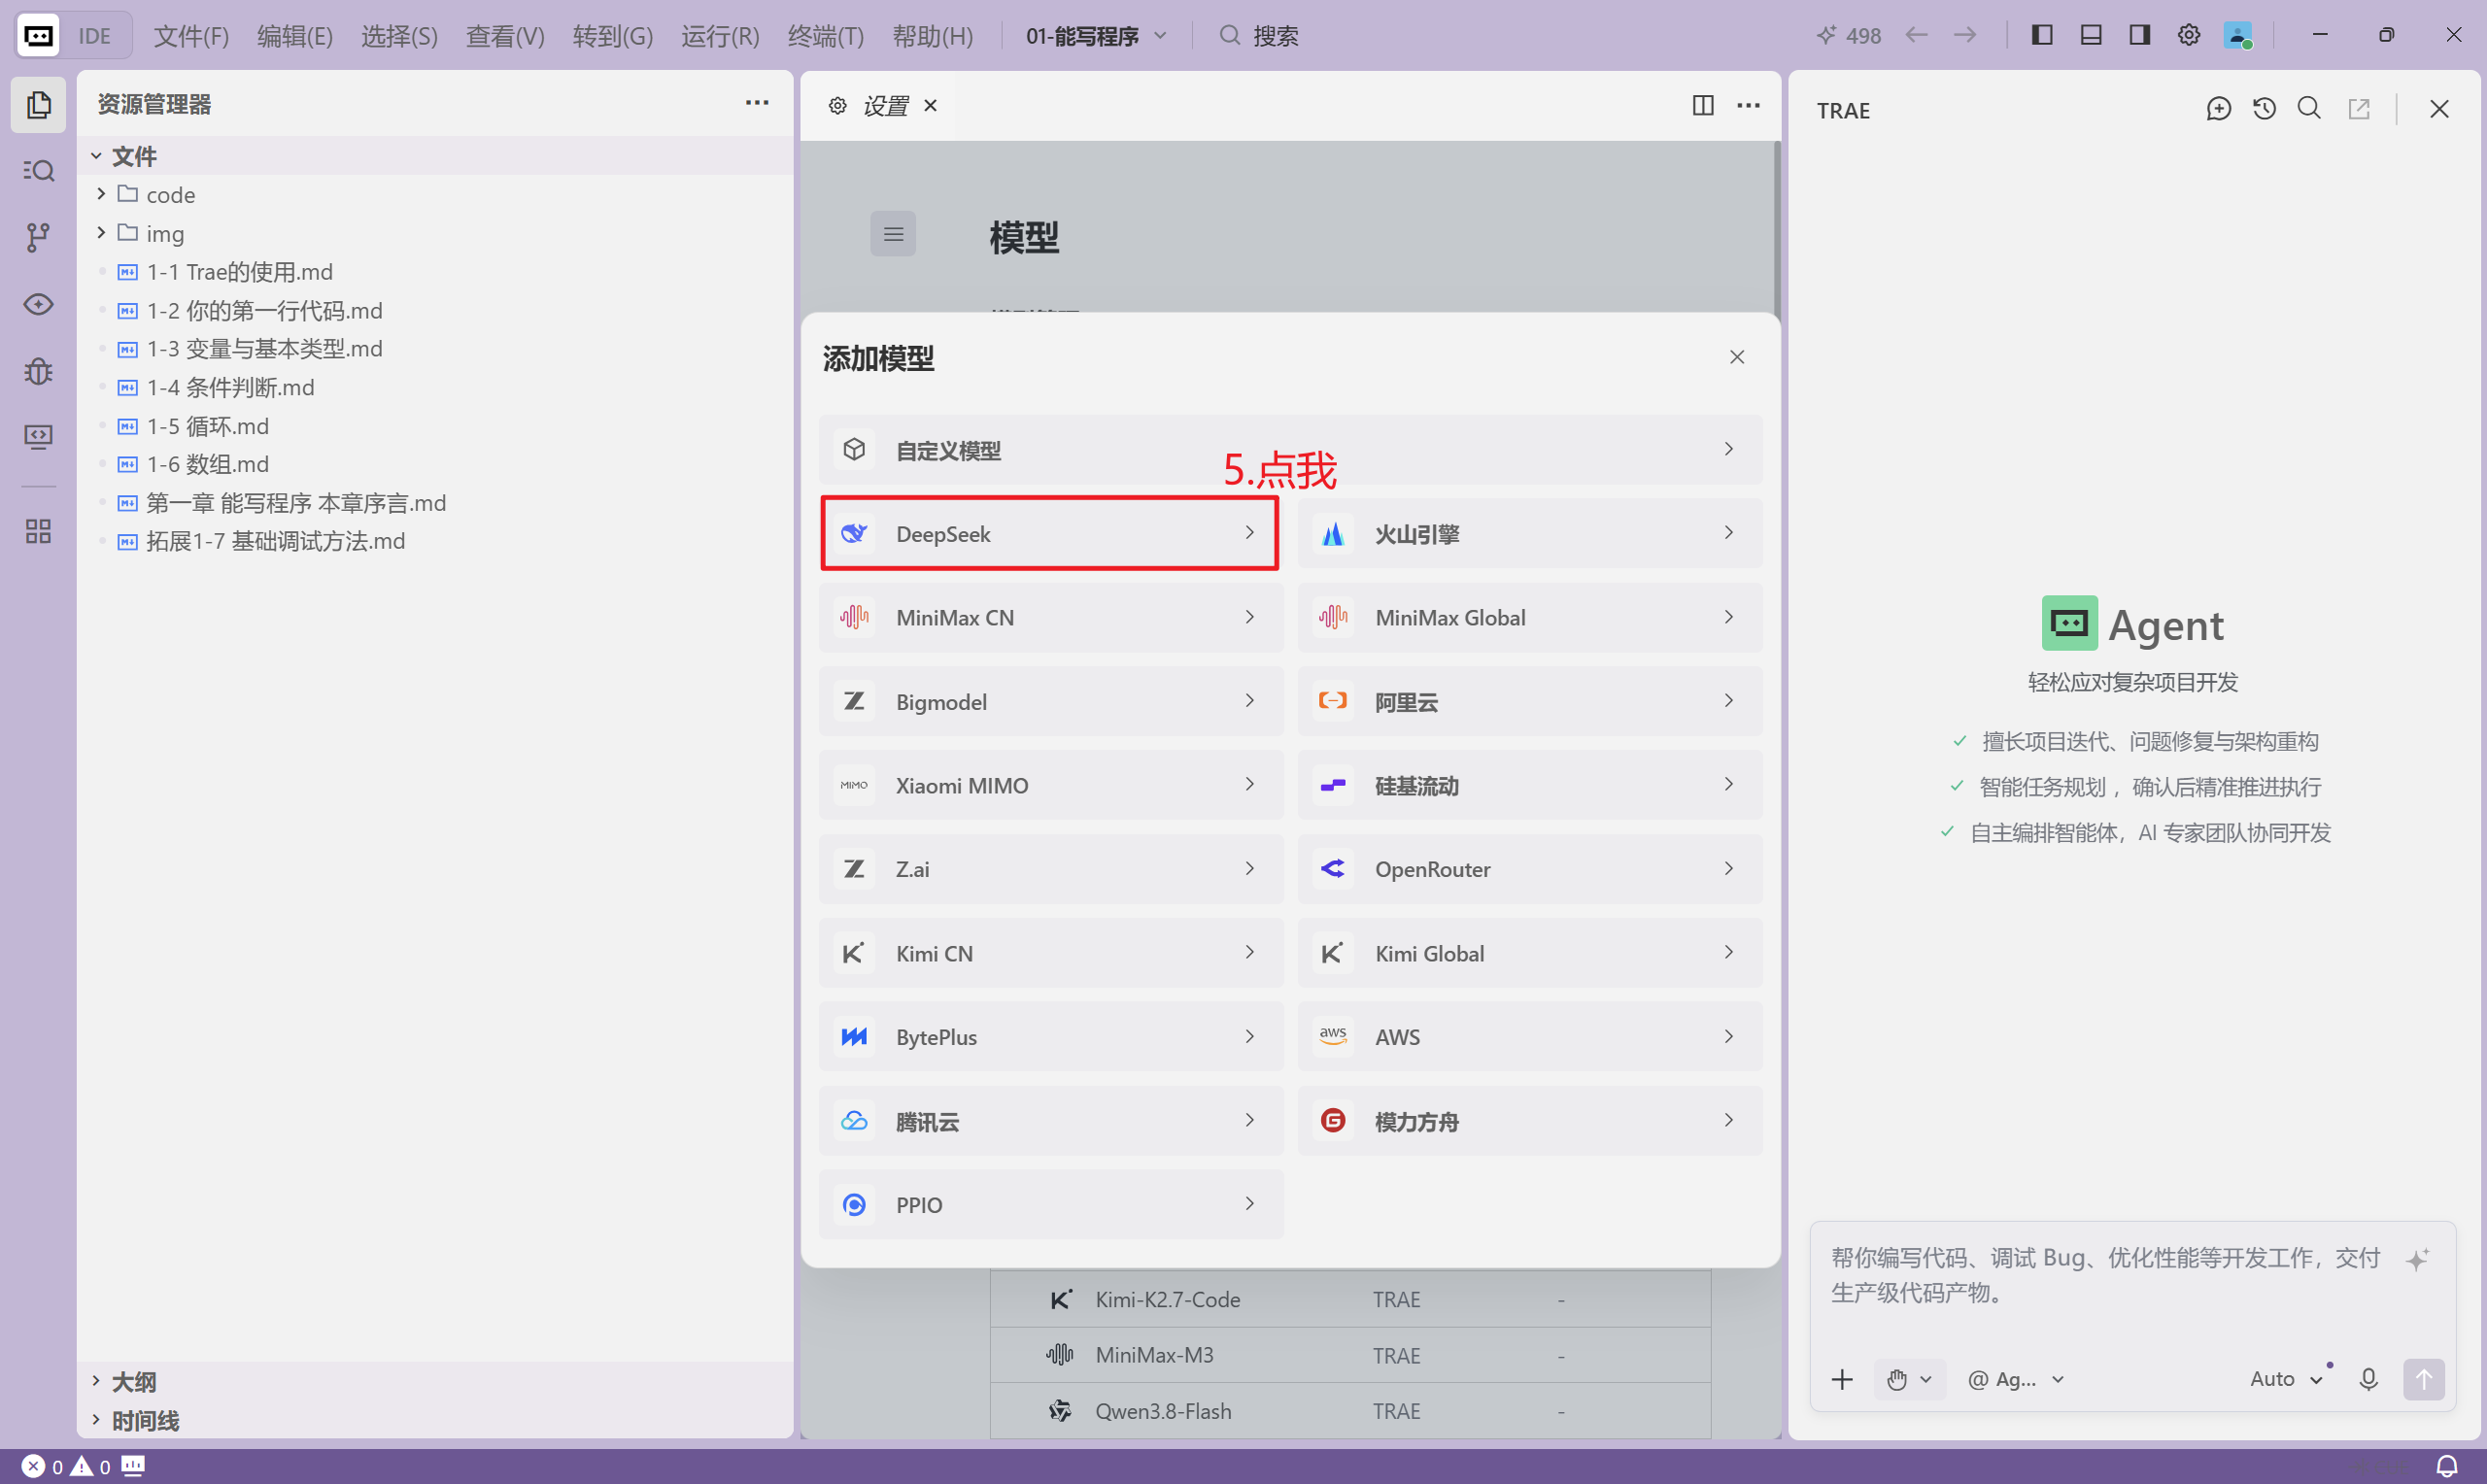Click errors and warnings in status bar

pyautogui.click(x=66, y=1467)
